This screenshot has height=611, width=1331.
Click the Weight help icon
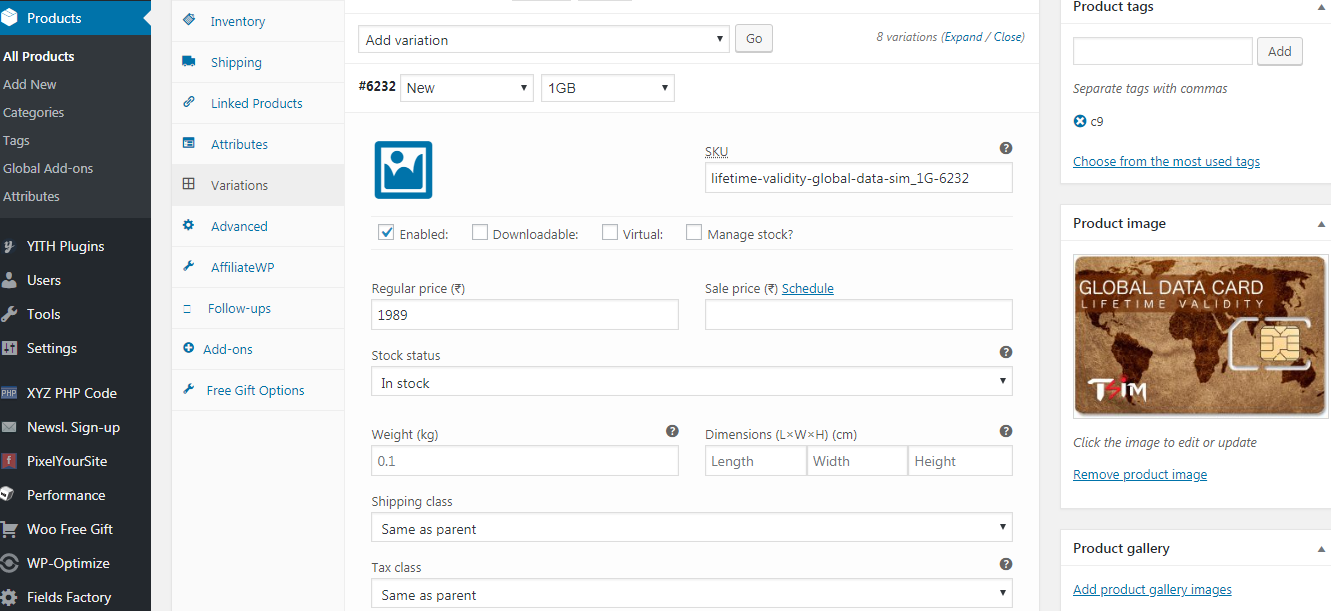click(x=672, y=431)
